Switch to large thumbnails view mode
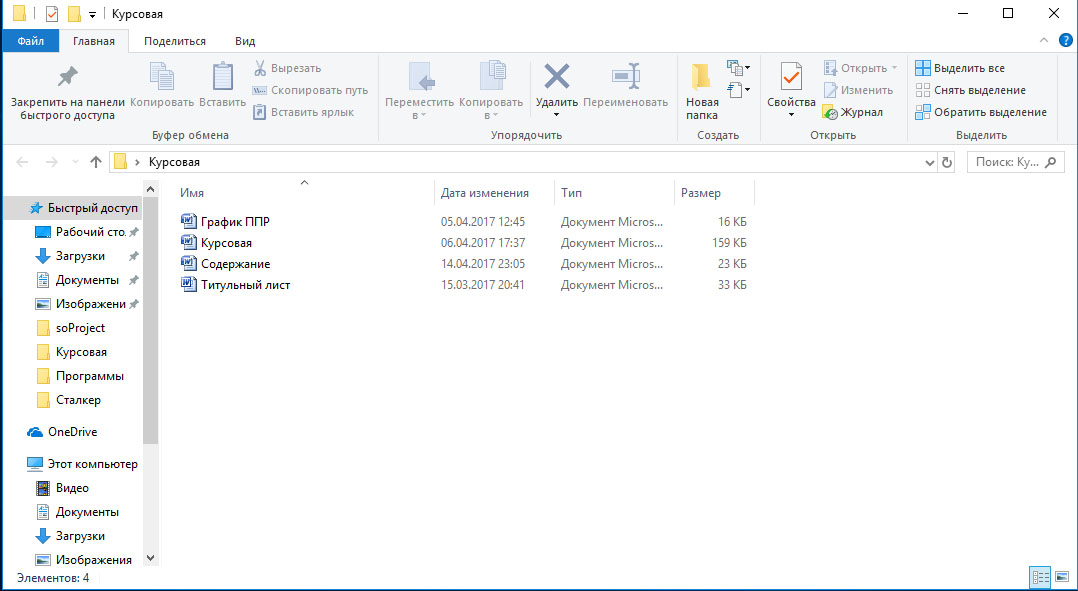This screenshot has height=591, width=1078. point(1063,577)
